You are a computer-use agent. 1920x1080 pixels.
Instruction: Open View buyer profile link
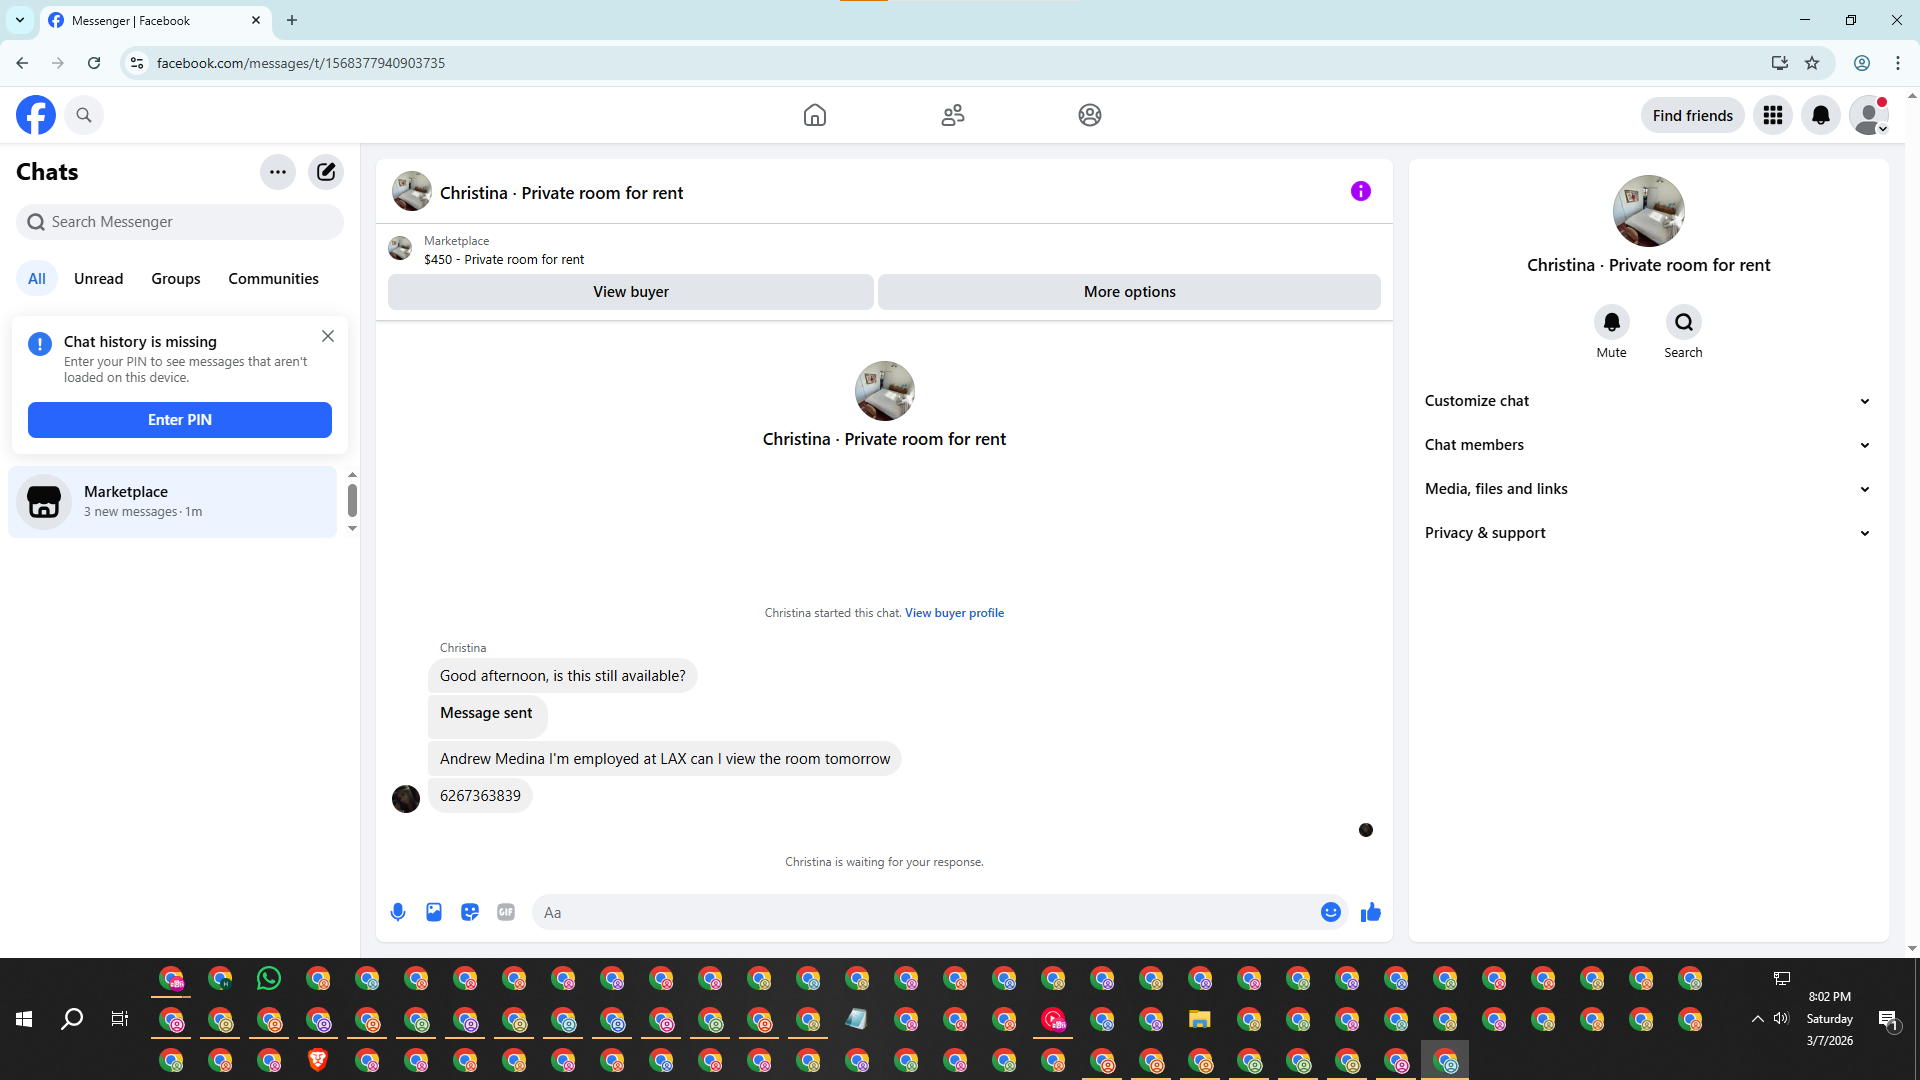pos(954,613)
